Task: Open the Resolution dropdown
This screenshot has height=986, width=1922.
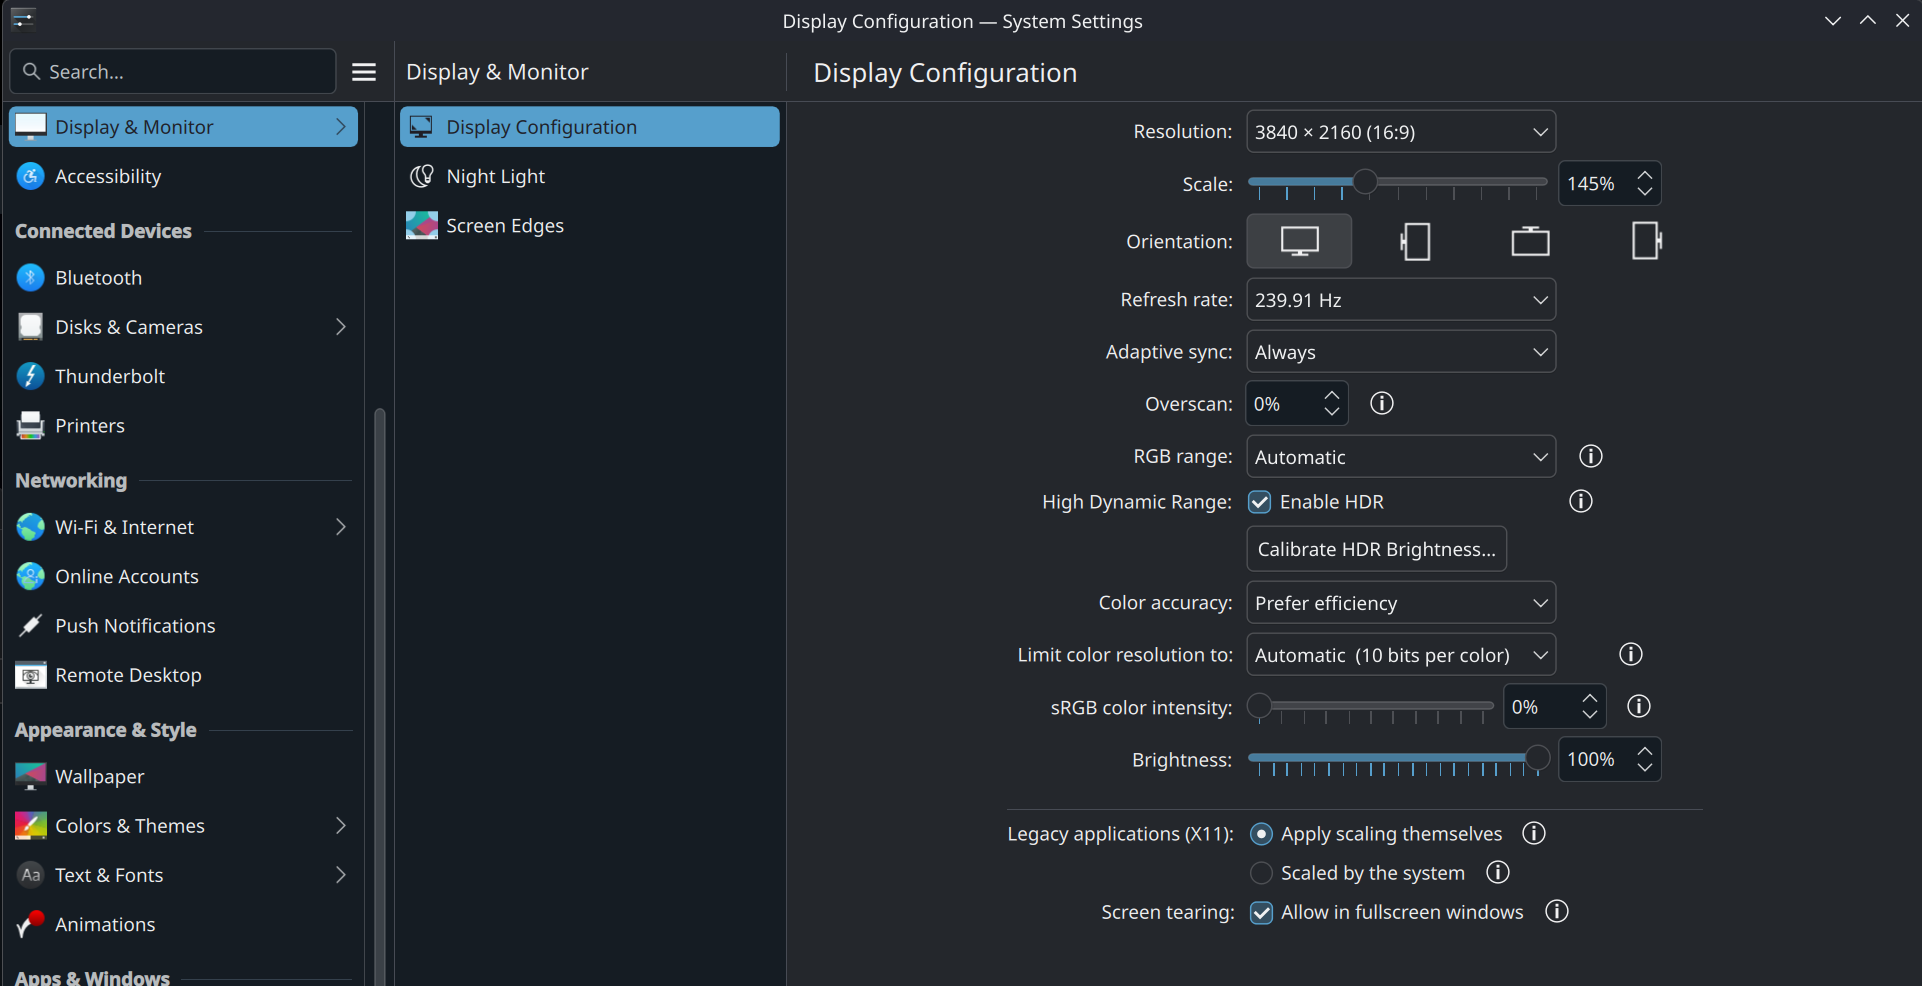Action: [x=1400, y=132]
